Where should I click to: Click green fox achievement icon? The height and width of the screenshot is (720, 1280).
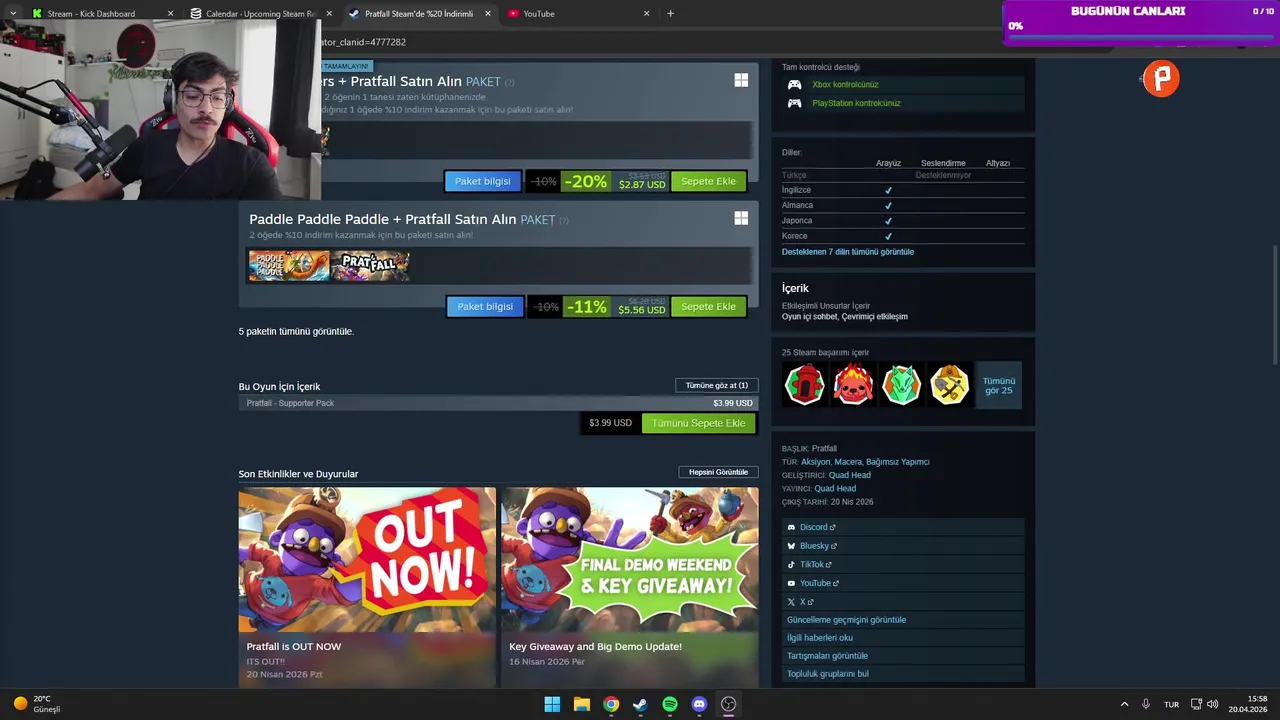pyautogui.click(x=901, y=384)
